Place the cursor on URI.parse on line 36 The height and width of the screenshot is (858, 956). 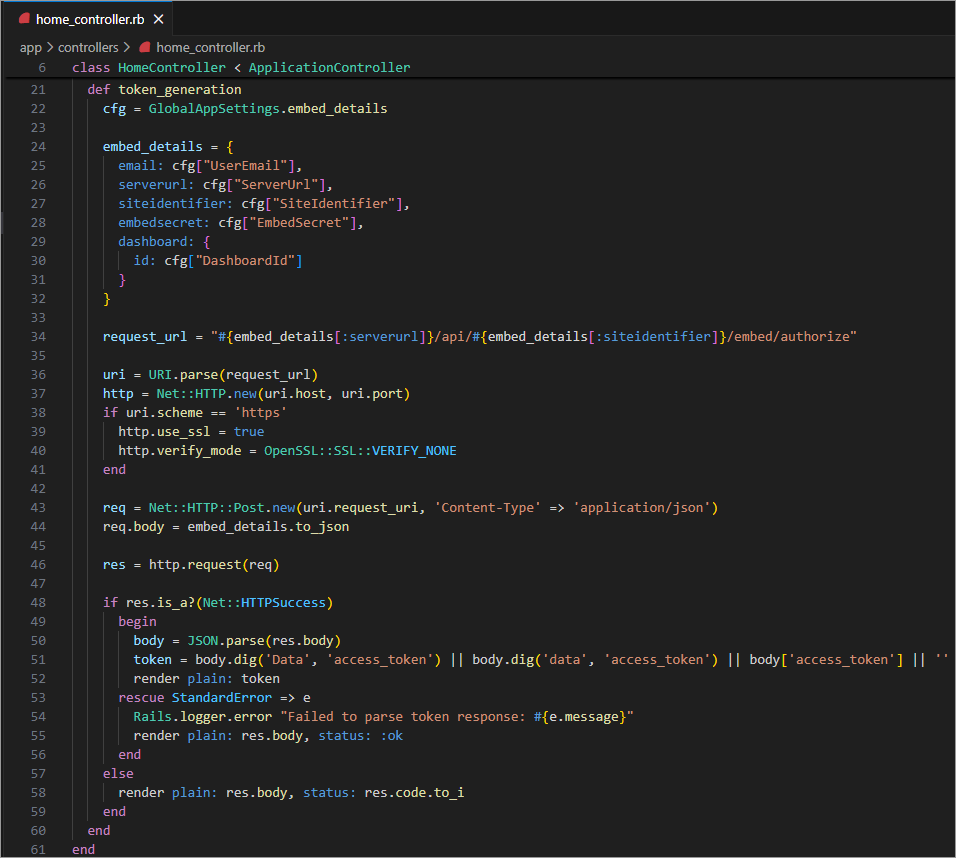[x=183, y=374]
